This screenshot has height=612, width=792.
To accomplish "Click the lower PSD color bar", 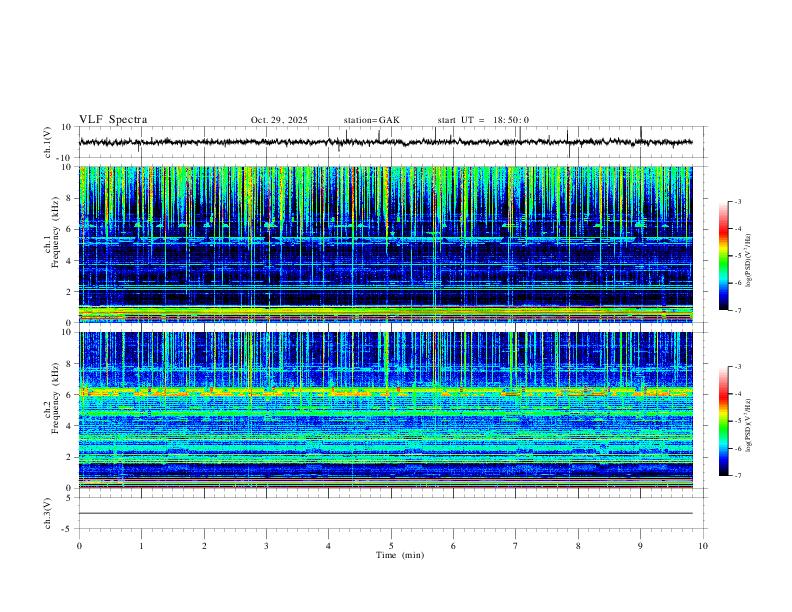I will coord(724,421).
